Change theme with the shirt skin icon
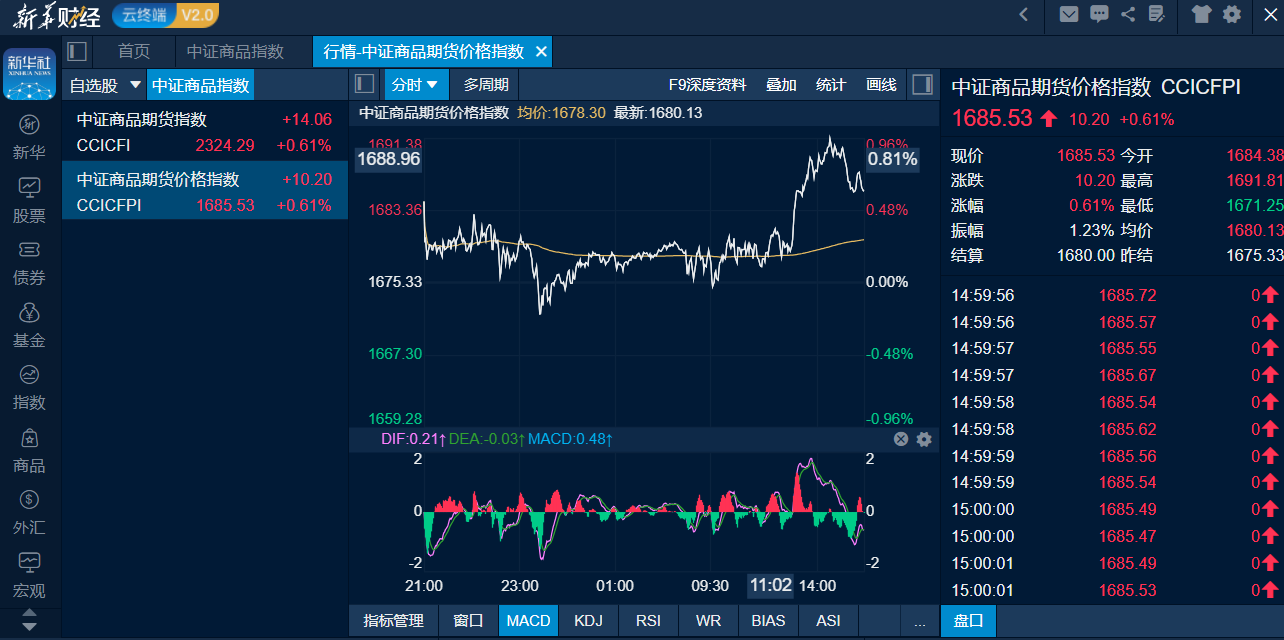The height and width of the screenshot is (640, 1284). [x=1201, y=14]
